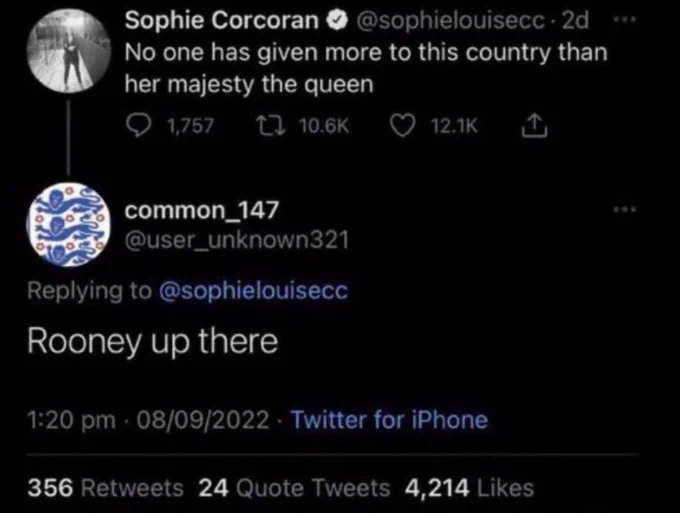
Task: Open more options on Sophie Corcoran's tweet
Action: pos(626,20)
